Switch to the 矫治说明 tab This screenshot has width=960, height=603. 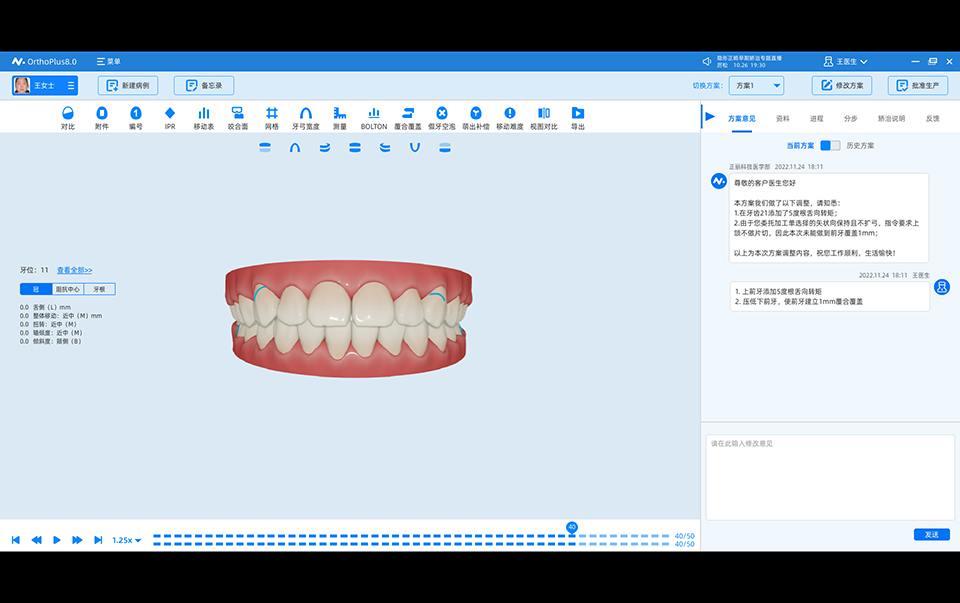[x=891, y=118]
